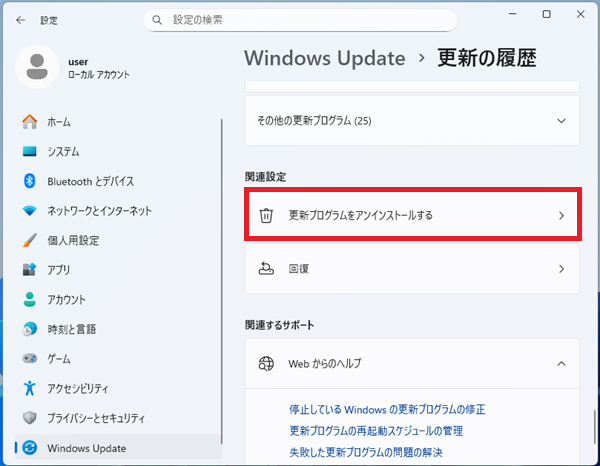The height and width of the screenshot is (466, 600).
Task: Go to アプリ settings in the sidebar
Action: click(58, 270)
